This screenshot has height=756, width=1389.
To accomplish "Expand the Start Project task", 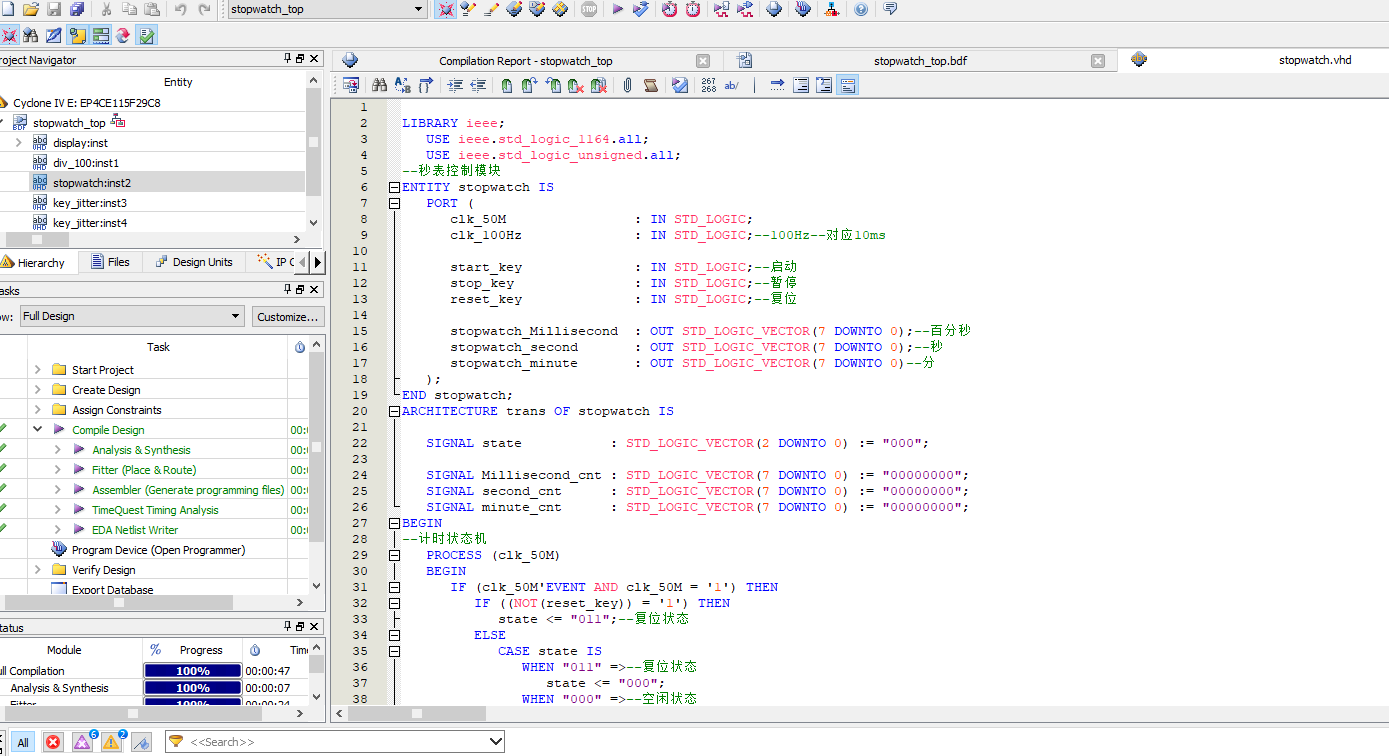I will click(x=38, y=370).
